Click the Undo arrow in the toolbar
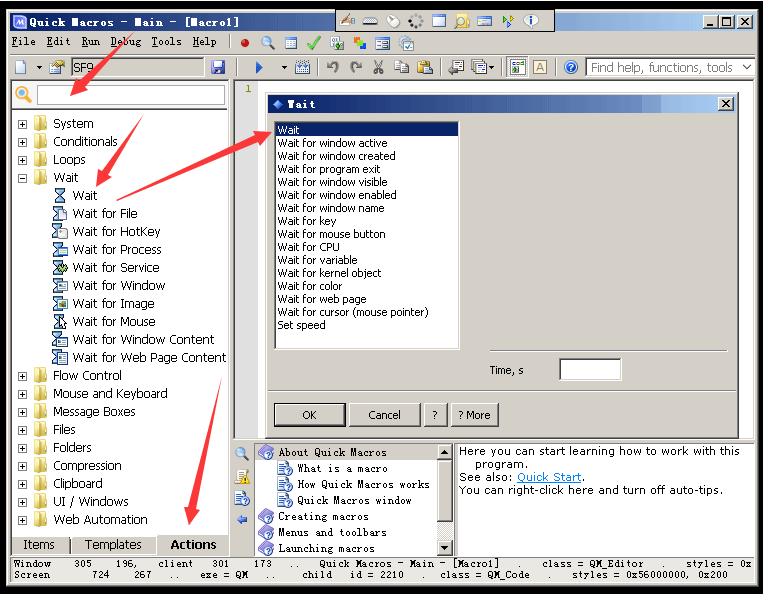 coord(332,67)
